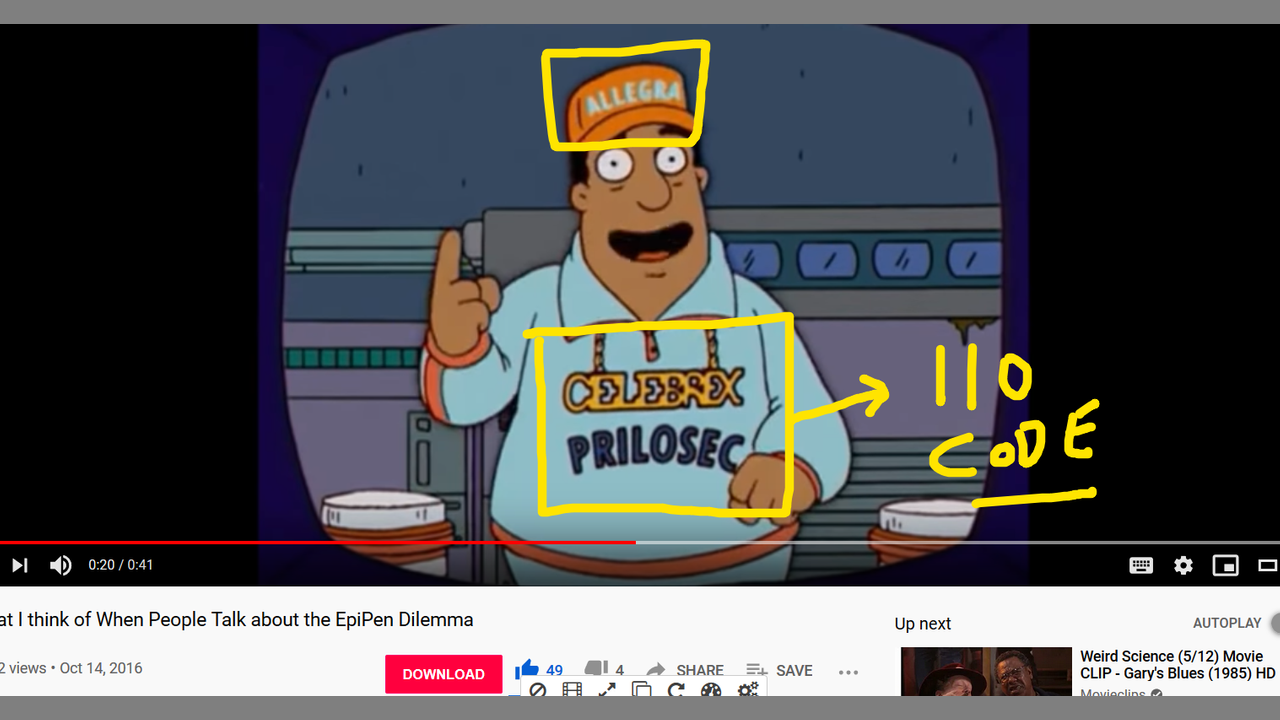1280x720 pixels.
Task: Click the refresh arrow icon in floating toolbar
Action: coord(676,690)
